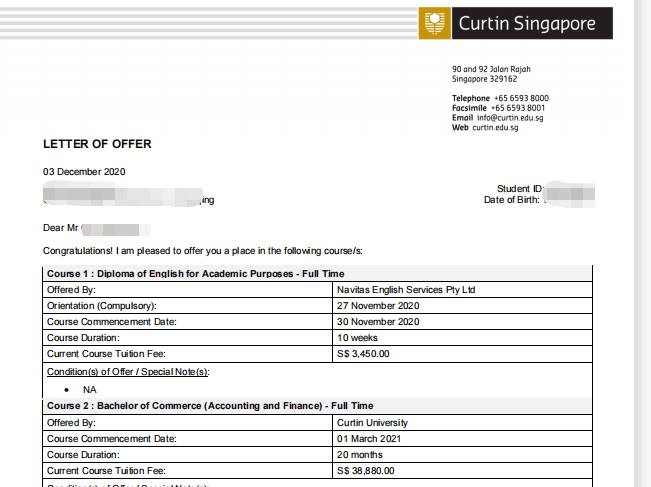
Task: Select the 'LETTER OF OFFER' heading
Action: coord(97,144)
